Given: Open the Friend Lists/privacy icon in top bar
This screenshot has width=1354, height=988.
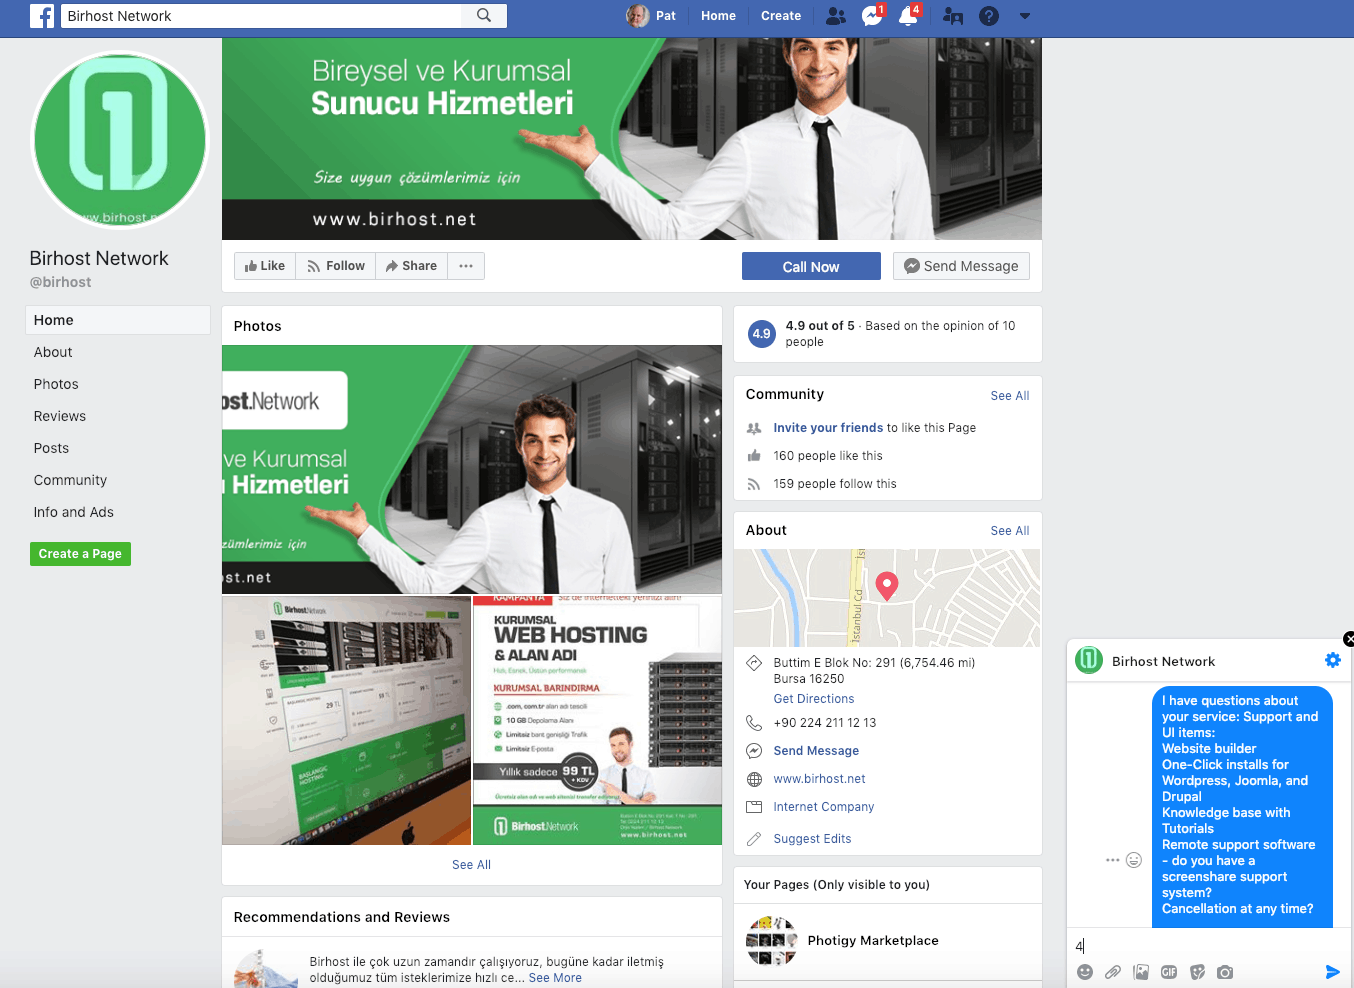Looking at the screenshot, I should (x=953, y=16).
